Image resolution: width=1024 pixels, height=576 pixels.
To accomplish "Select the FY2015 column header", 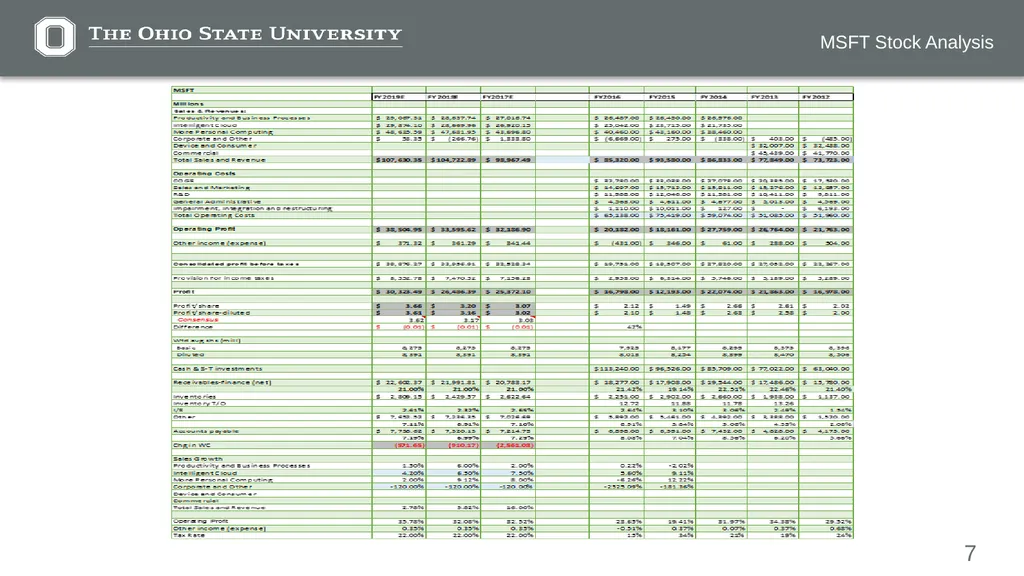I will click(x=669, y=97).
